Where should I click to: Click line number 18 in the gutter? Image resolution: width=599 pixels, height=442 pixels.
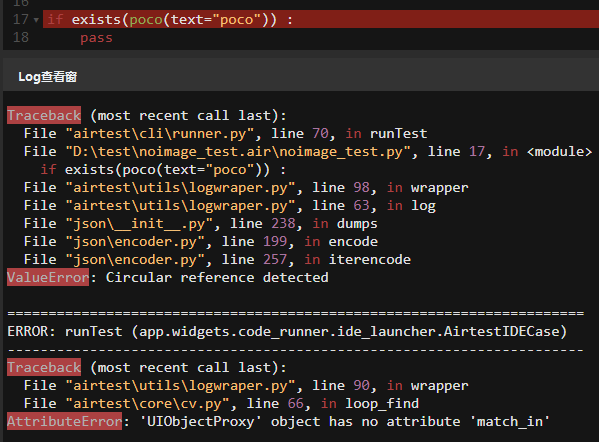coord(21,37)
